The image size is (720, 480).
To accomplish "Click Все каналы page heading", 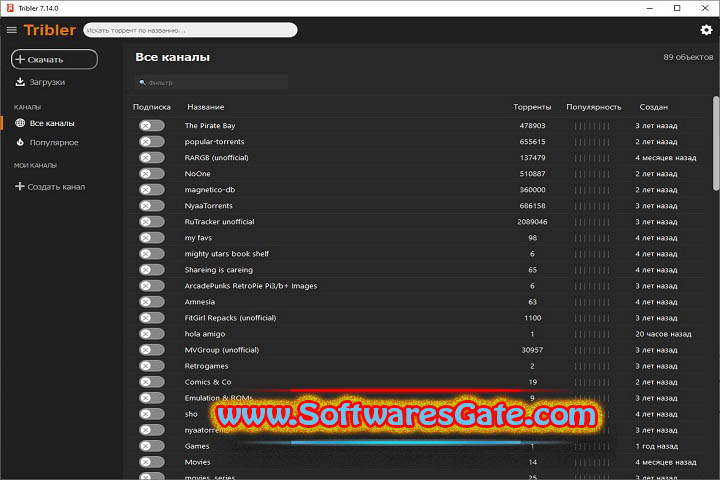I will 172,57.
